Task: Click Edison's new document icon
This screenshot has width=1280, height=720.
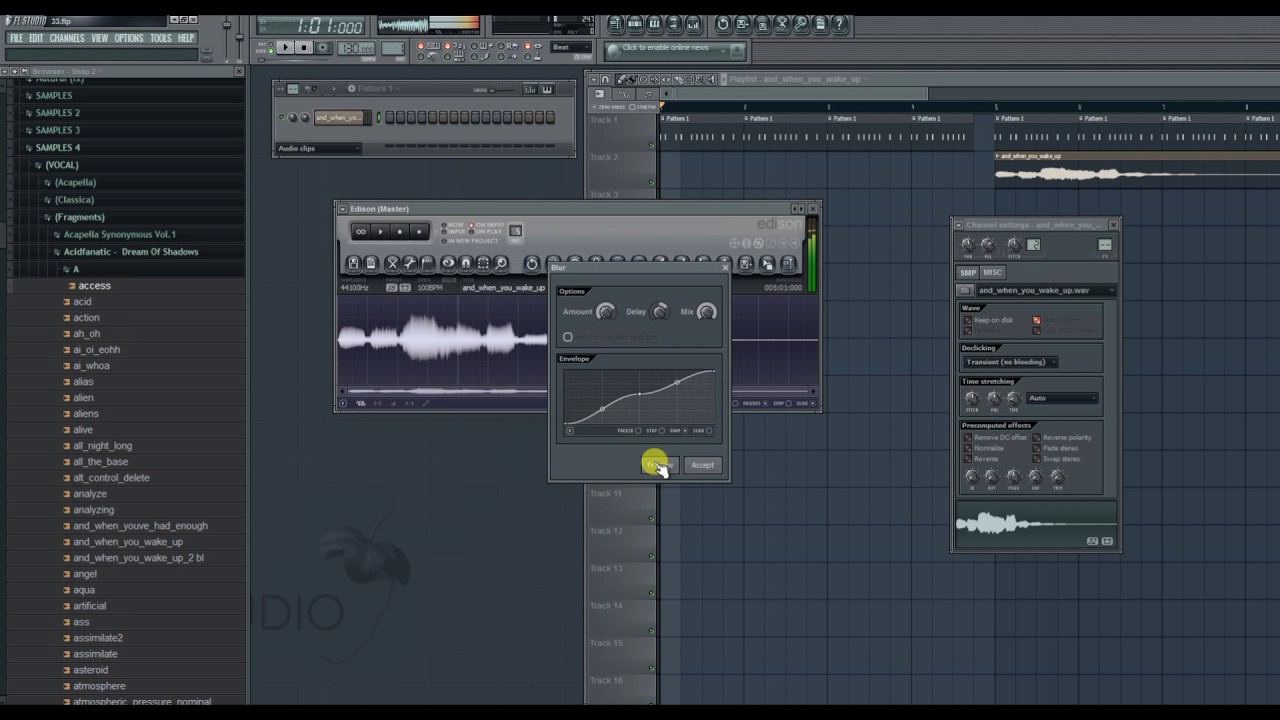Action: [371, 263]
